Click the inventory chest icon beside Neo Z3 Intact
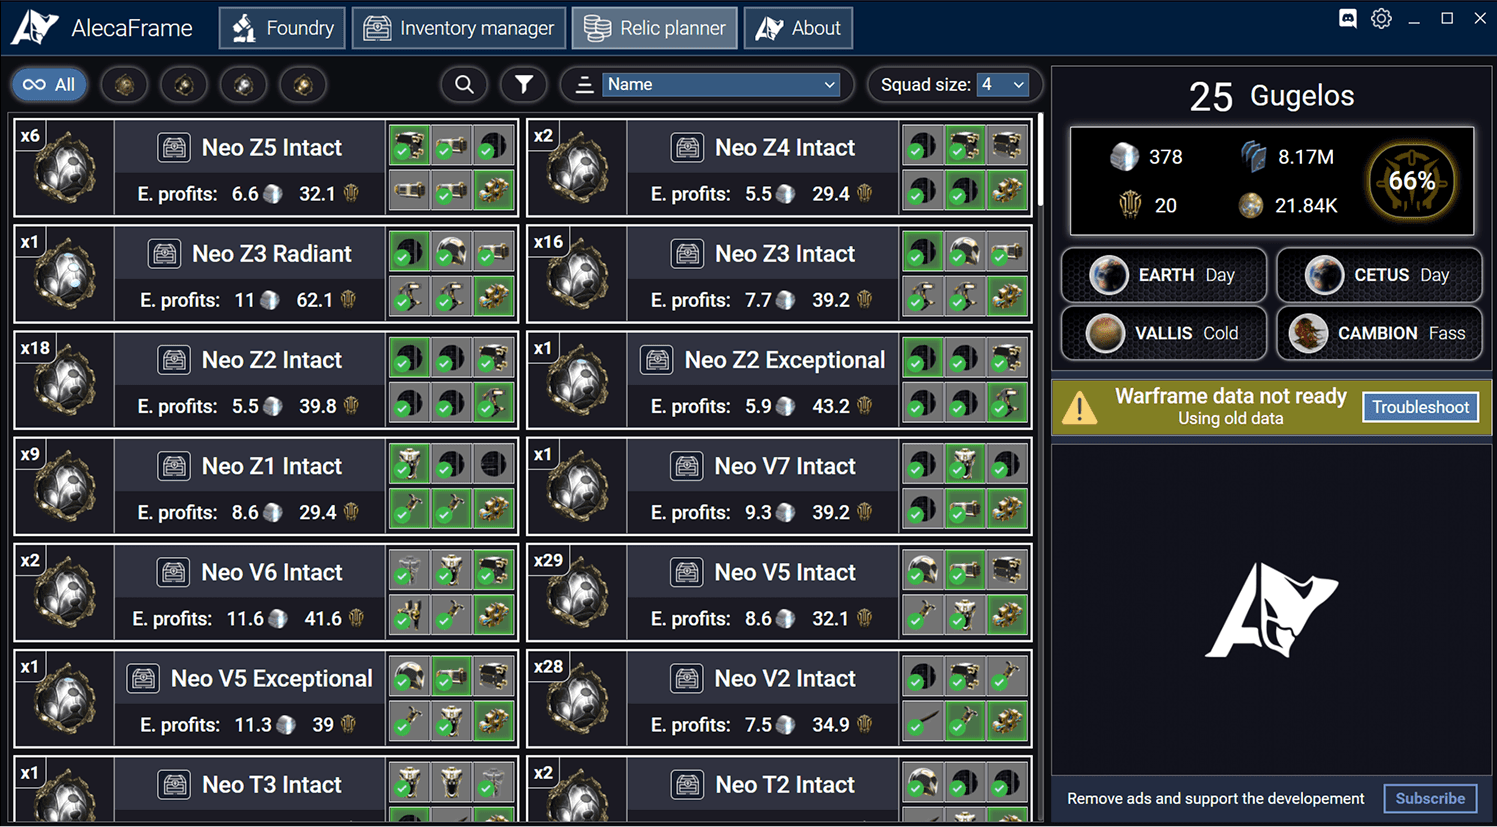This screenshot has height=827, width=1497. coord(687,254)
